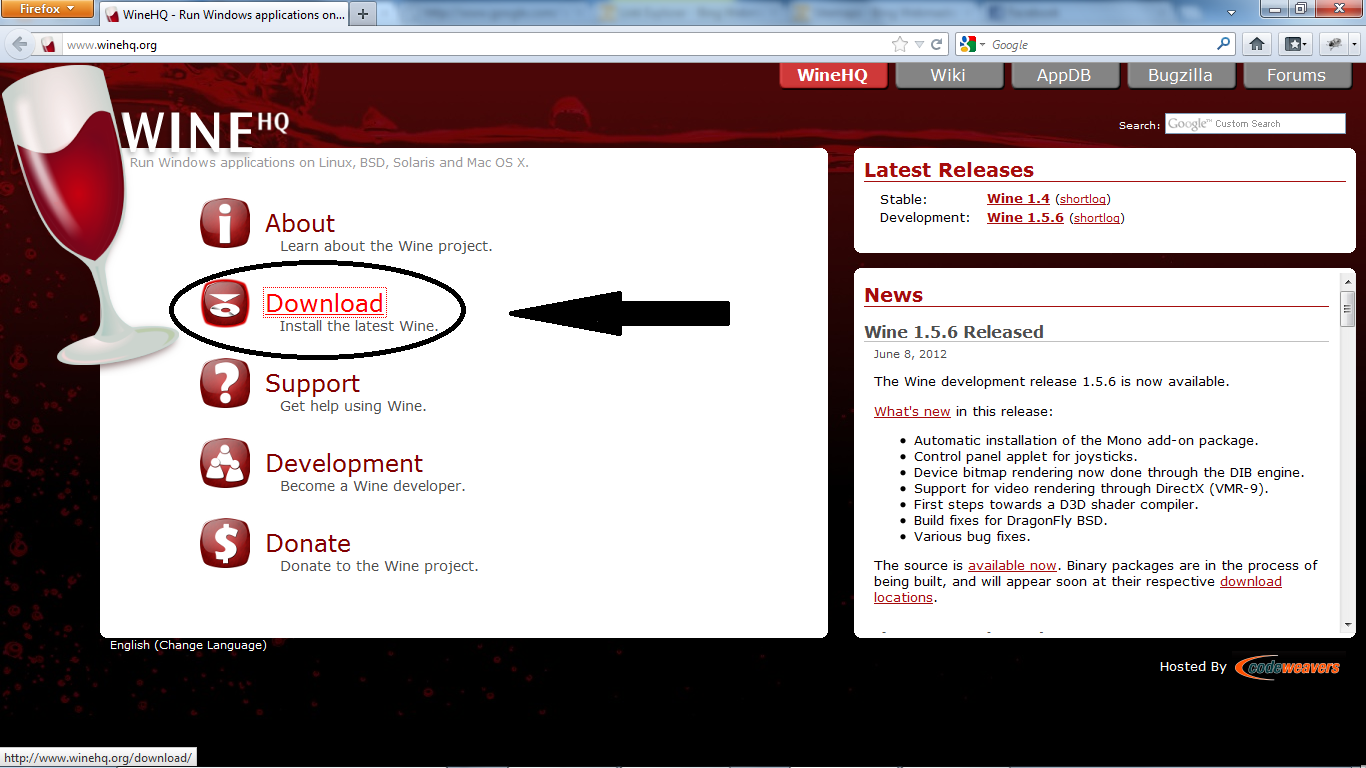This screenshot has width=1366, height=768.
Task: Click the site identity favicon in address bar
Action: [x=48, y=45]
